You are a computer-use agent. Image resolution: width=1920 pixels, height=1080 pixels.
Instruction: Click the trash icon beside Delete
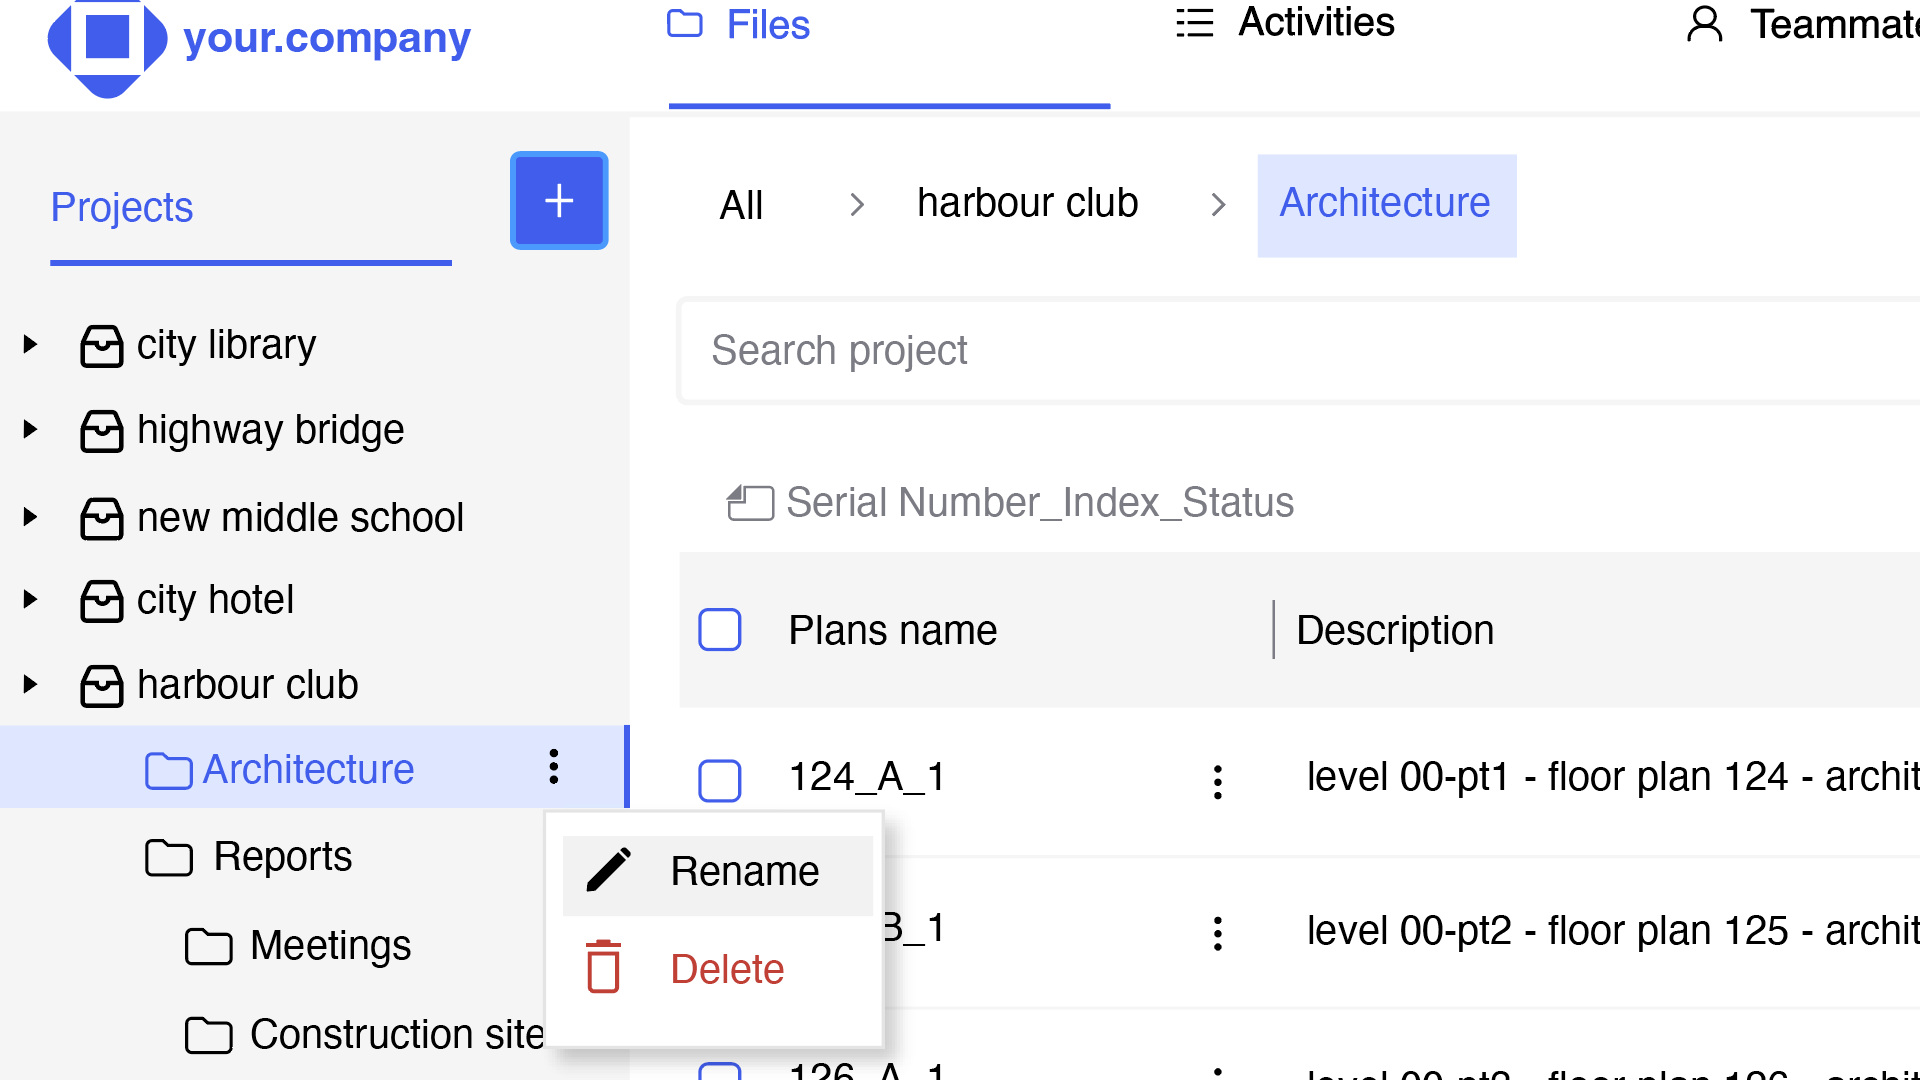(603, 967)
